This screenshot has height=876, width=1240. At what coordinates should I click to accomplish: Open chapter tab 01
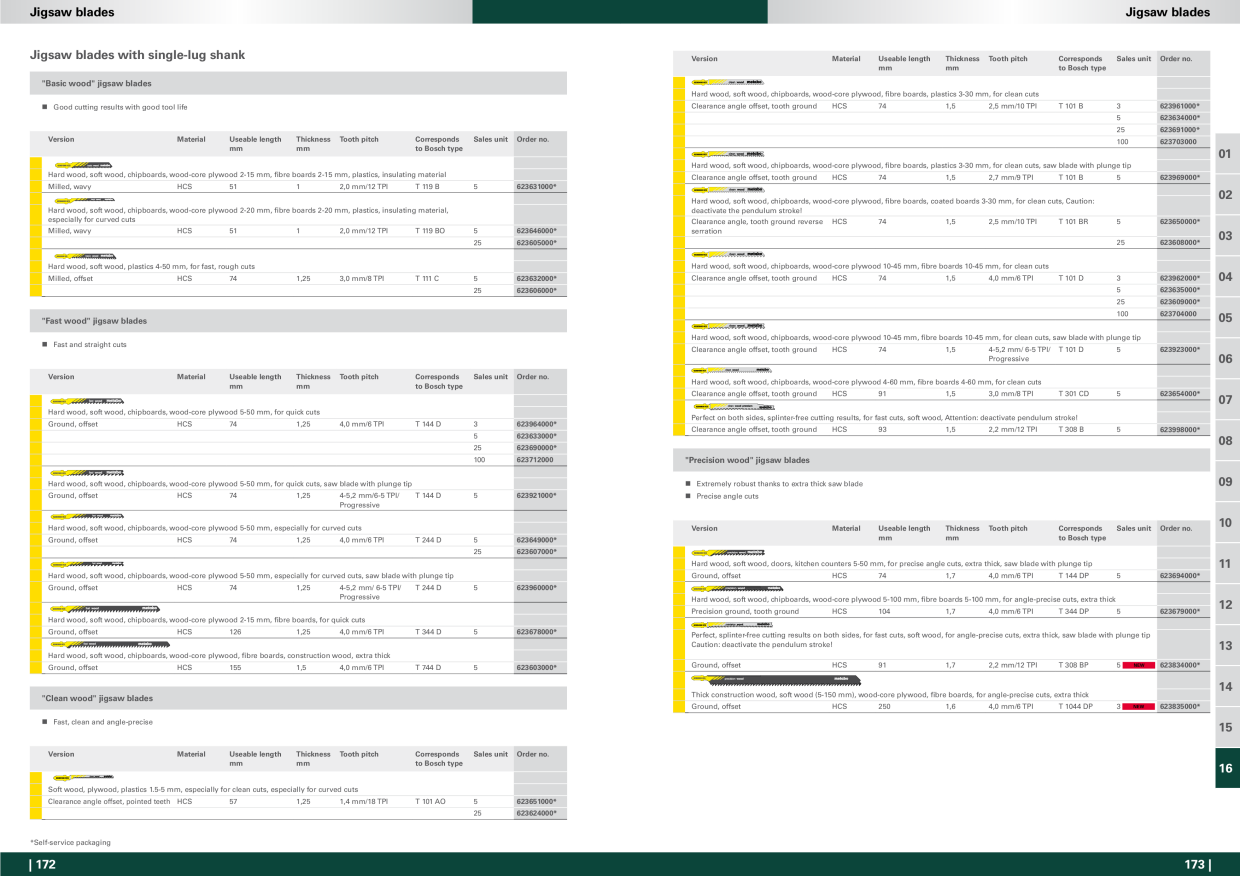1226,154
